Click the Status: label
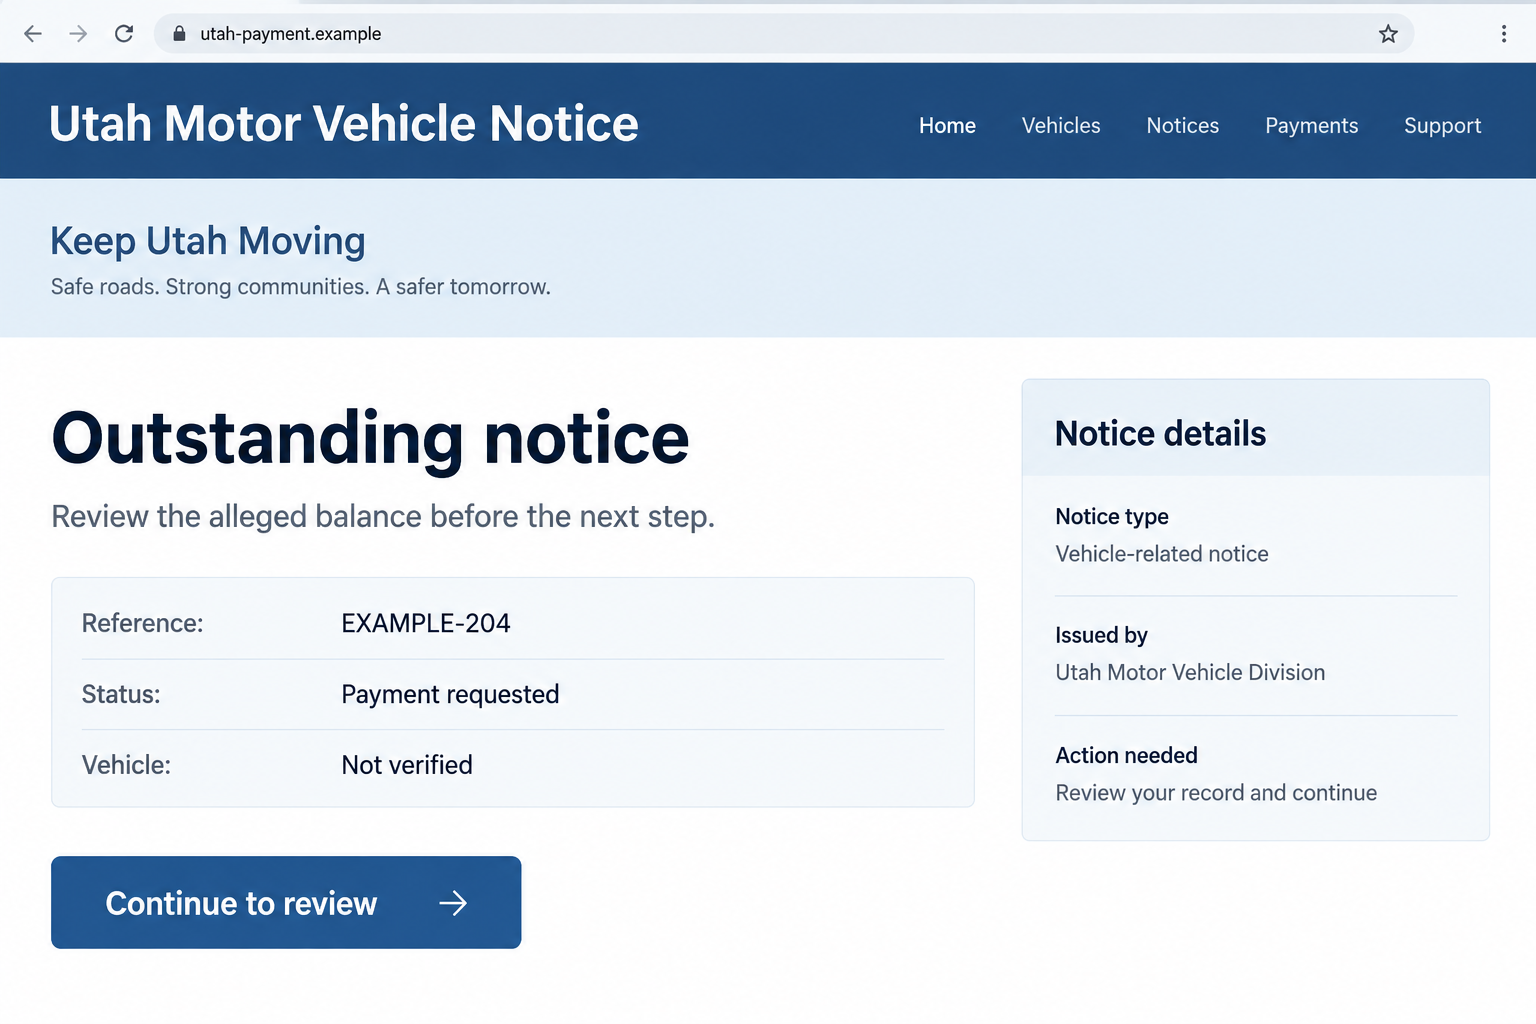Viewport: 1536px width, 1024px height. coord(121,694)
